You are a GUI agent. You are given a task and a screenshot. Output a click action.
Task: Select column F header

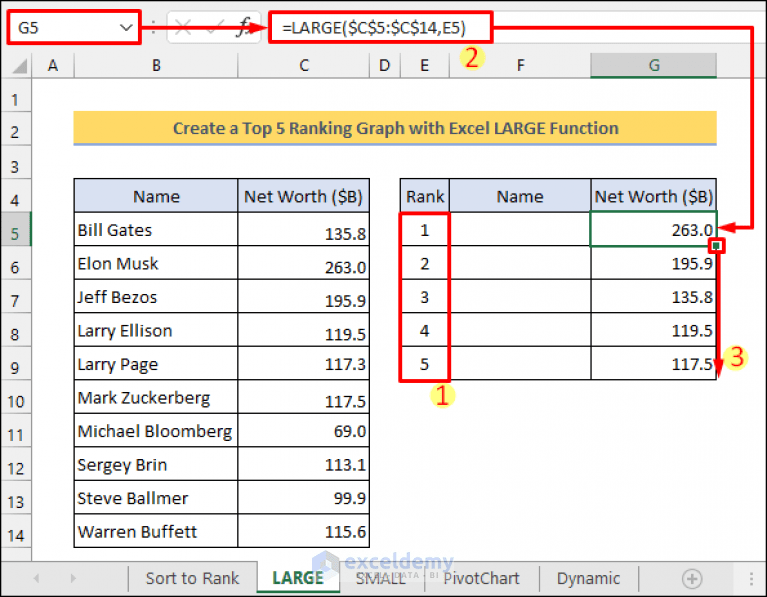pyautogui.click(x=520, y=66)
